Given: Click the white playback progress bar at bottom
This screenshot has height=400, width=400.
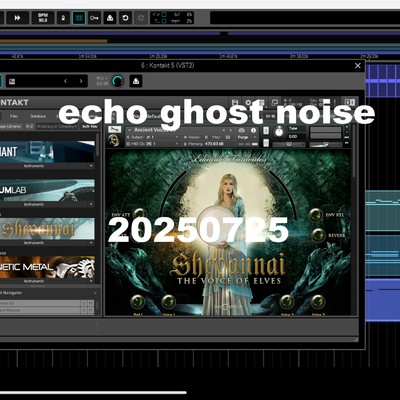Looking at the screenshot, I should (93, 393).
